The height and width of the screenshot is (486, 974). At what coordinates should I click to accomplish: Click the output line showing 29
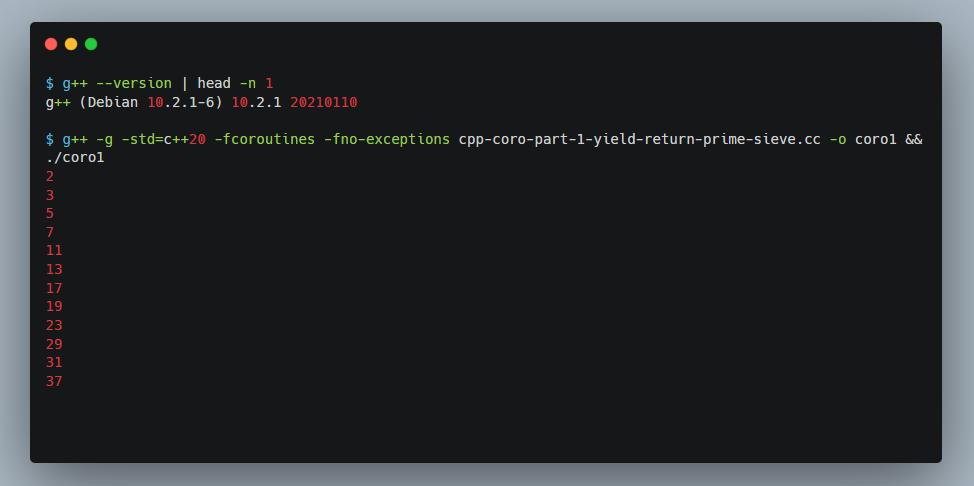pyautogui.click(x=54, y=344)
